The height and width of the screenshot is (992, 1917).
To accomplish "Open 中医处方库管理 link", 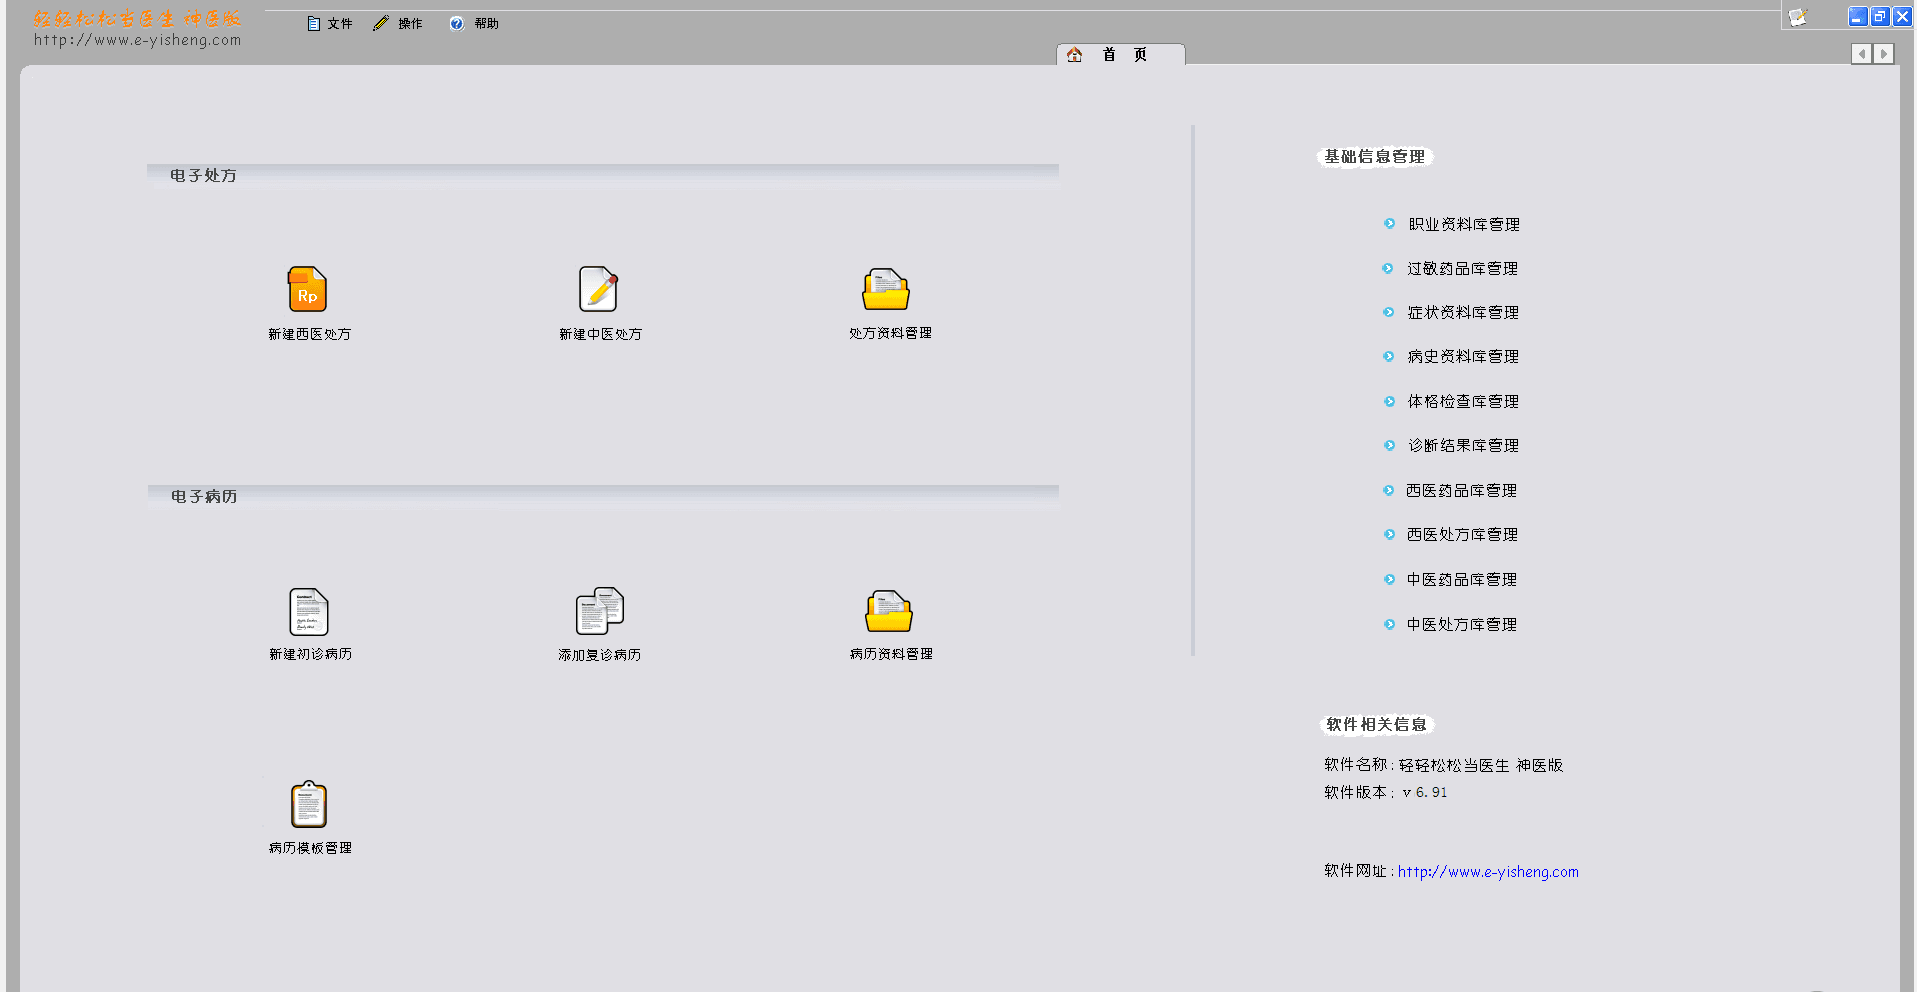I will point(1461,625).
